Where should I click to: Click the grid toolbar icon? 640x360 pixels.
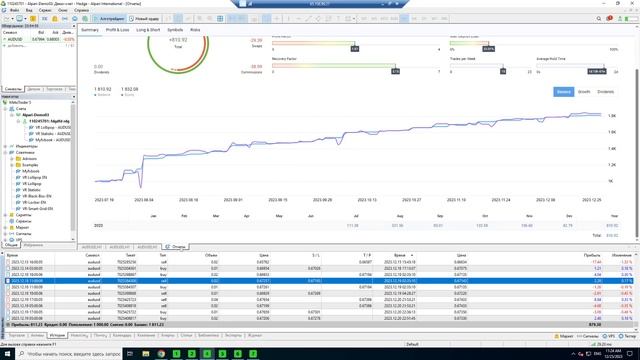(x=220, y=19)
